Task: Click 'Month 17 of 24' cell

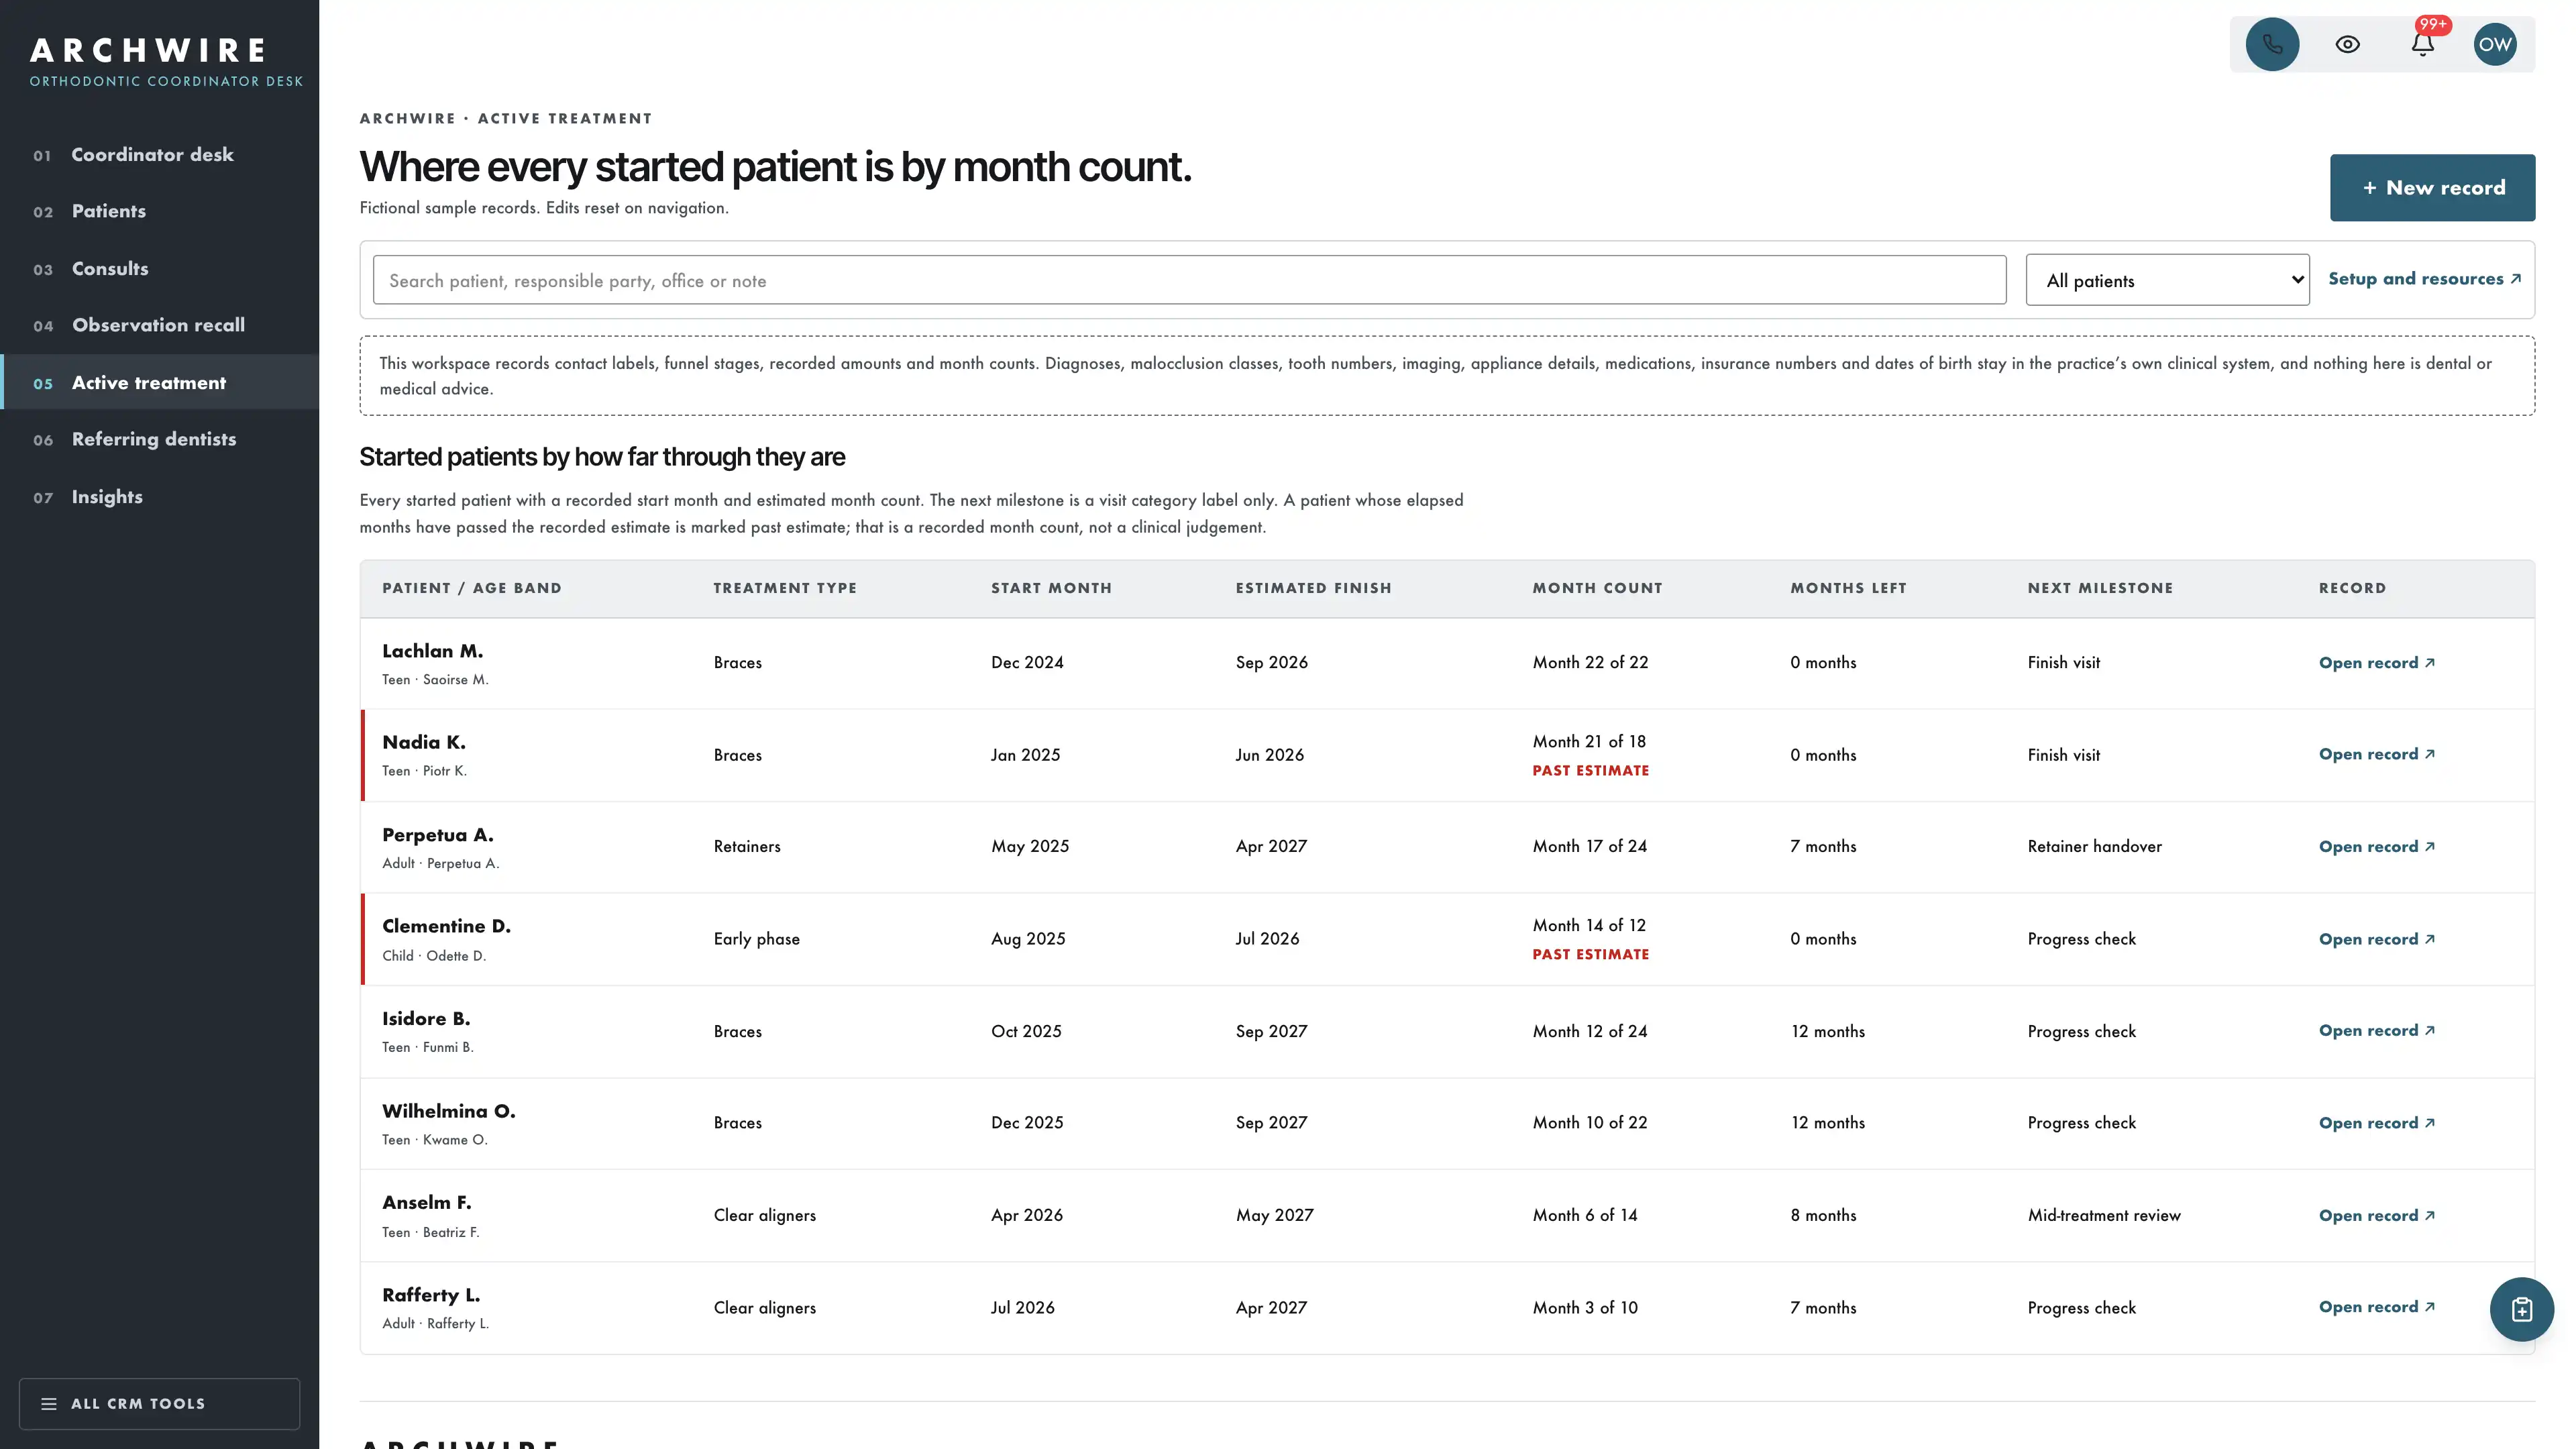Action: pos(1589,846)
